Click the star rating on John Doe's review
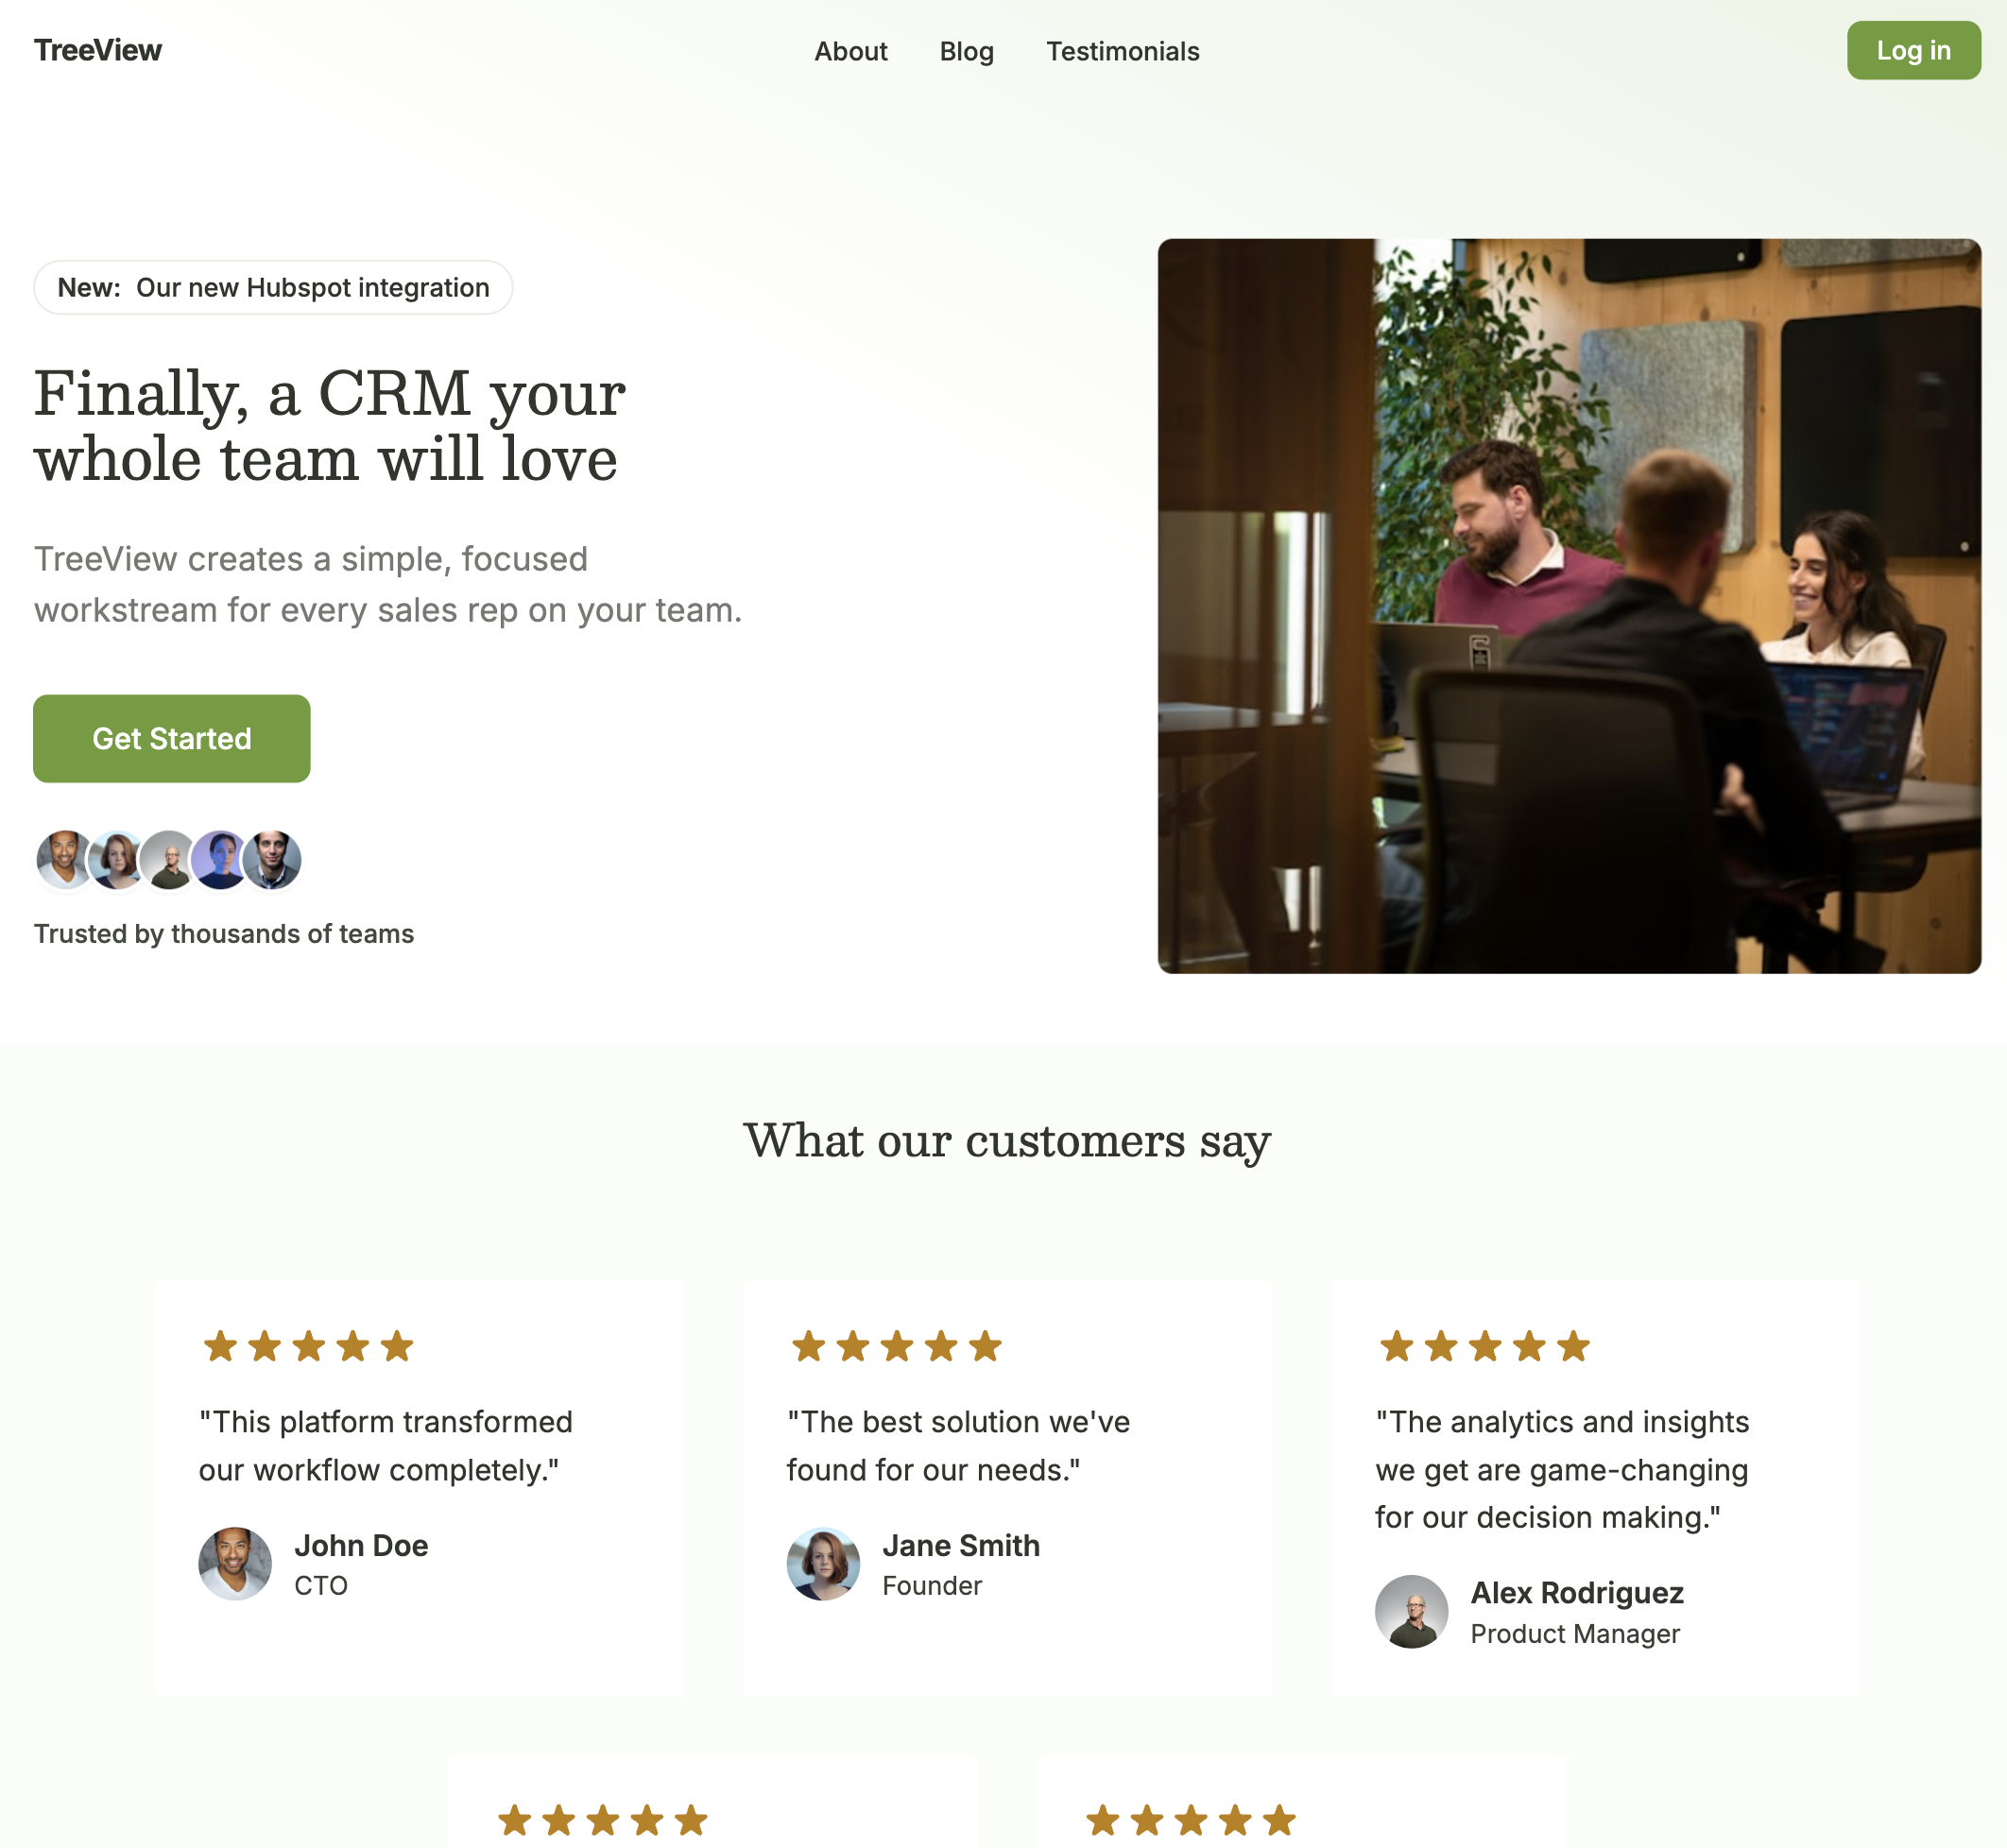The width and height of the screenshot is (2007, 1848). (308, 1346)
